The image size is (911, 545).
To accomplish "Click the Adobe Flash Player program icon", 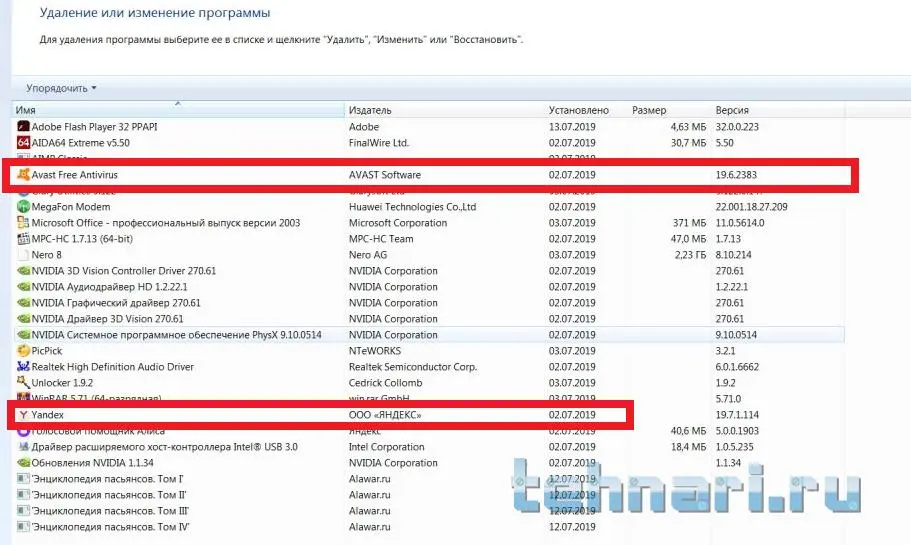I will (23, 127).
